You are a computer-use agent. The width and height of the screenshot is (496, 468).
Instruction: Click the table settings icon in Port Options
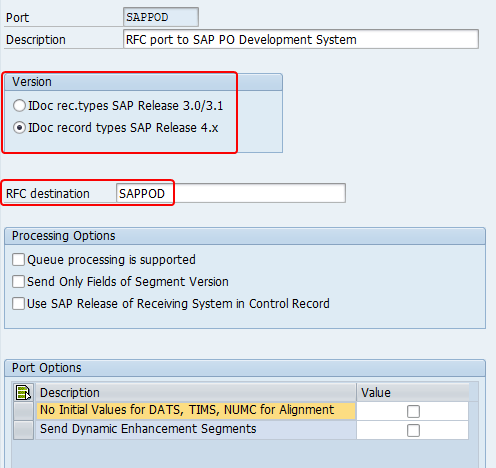point(23,392)
